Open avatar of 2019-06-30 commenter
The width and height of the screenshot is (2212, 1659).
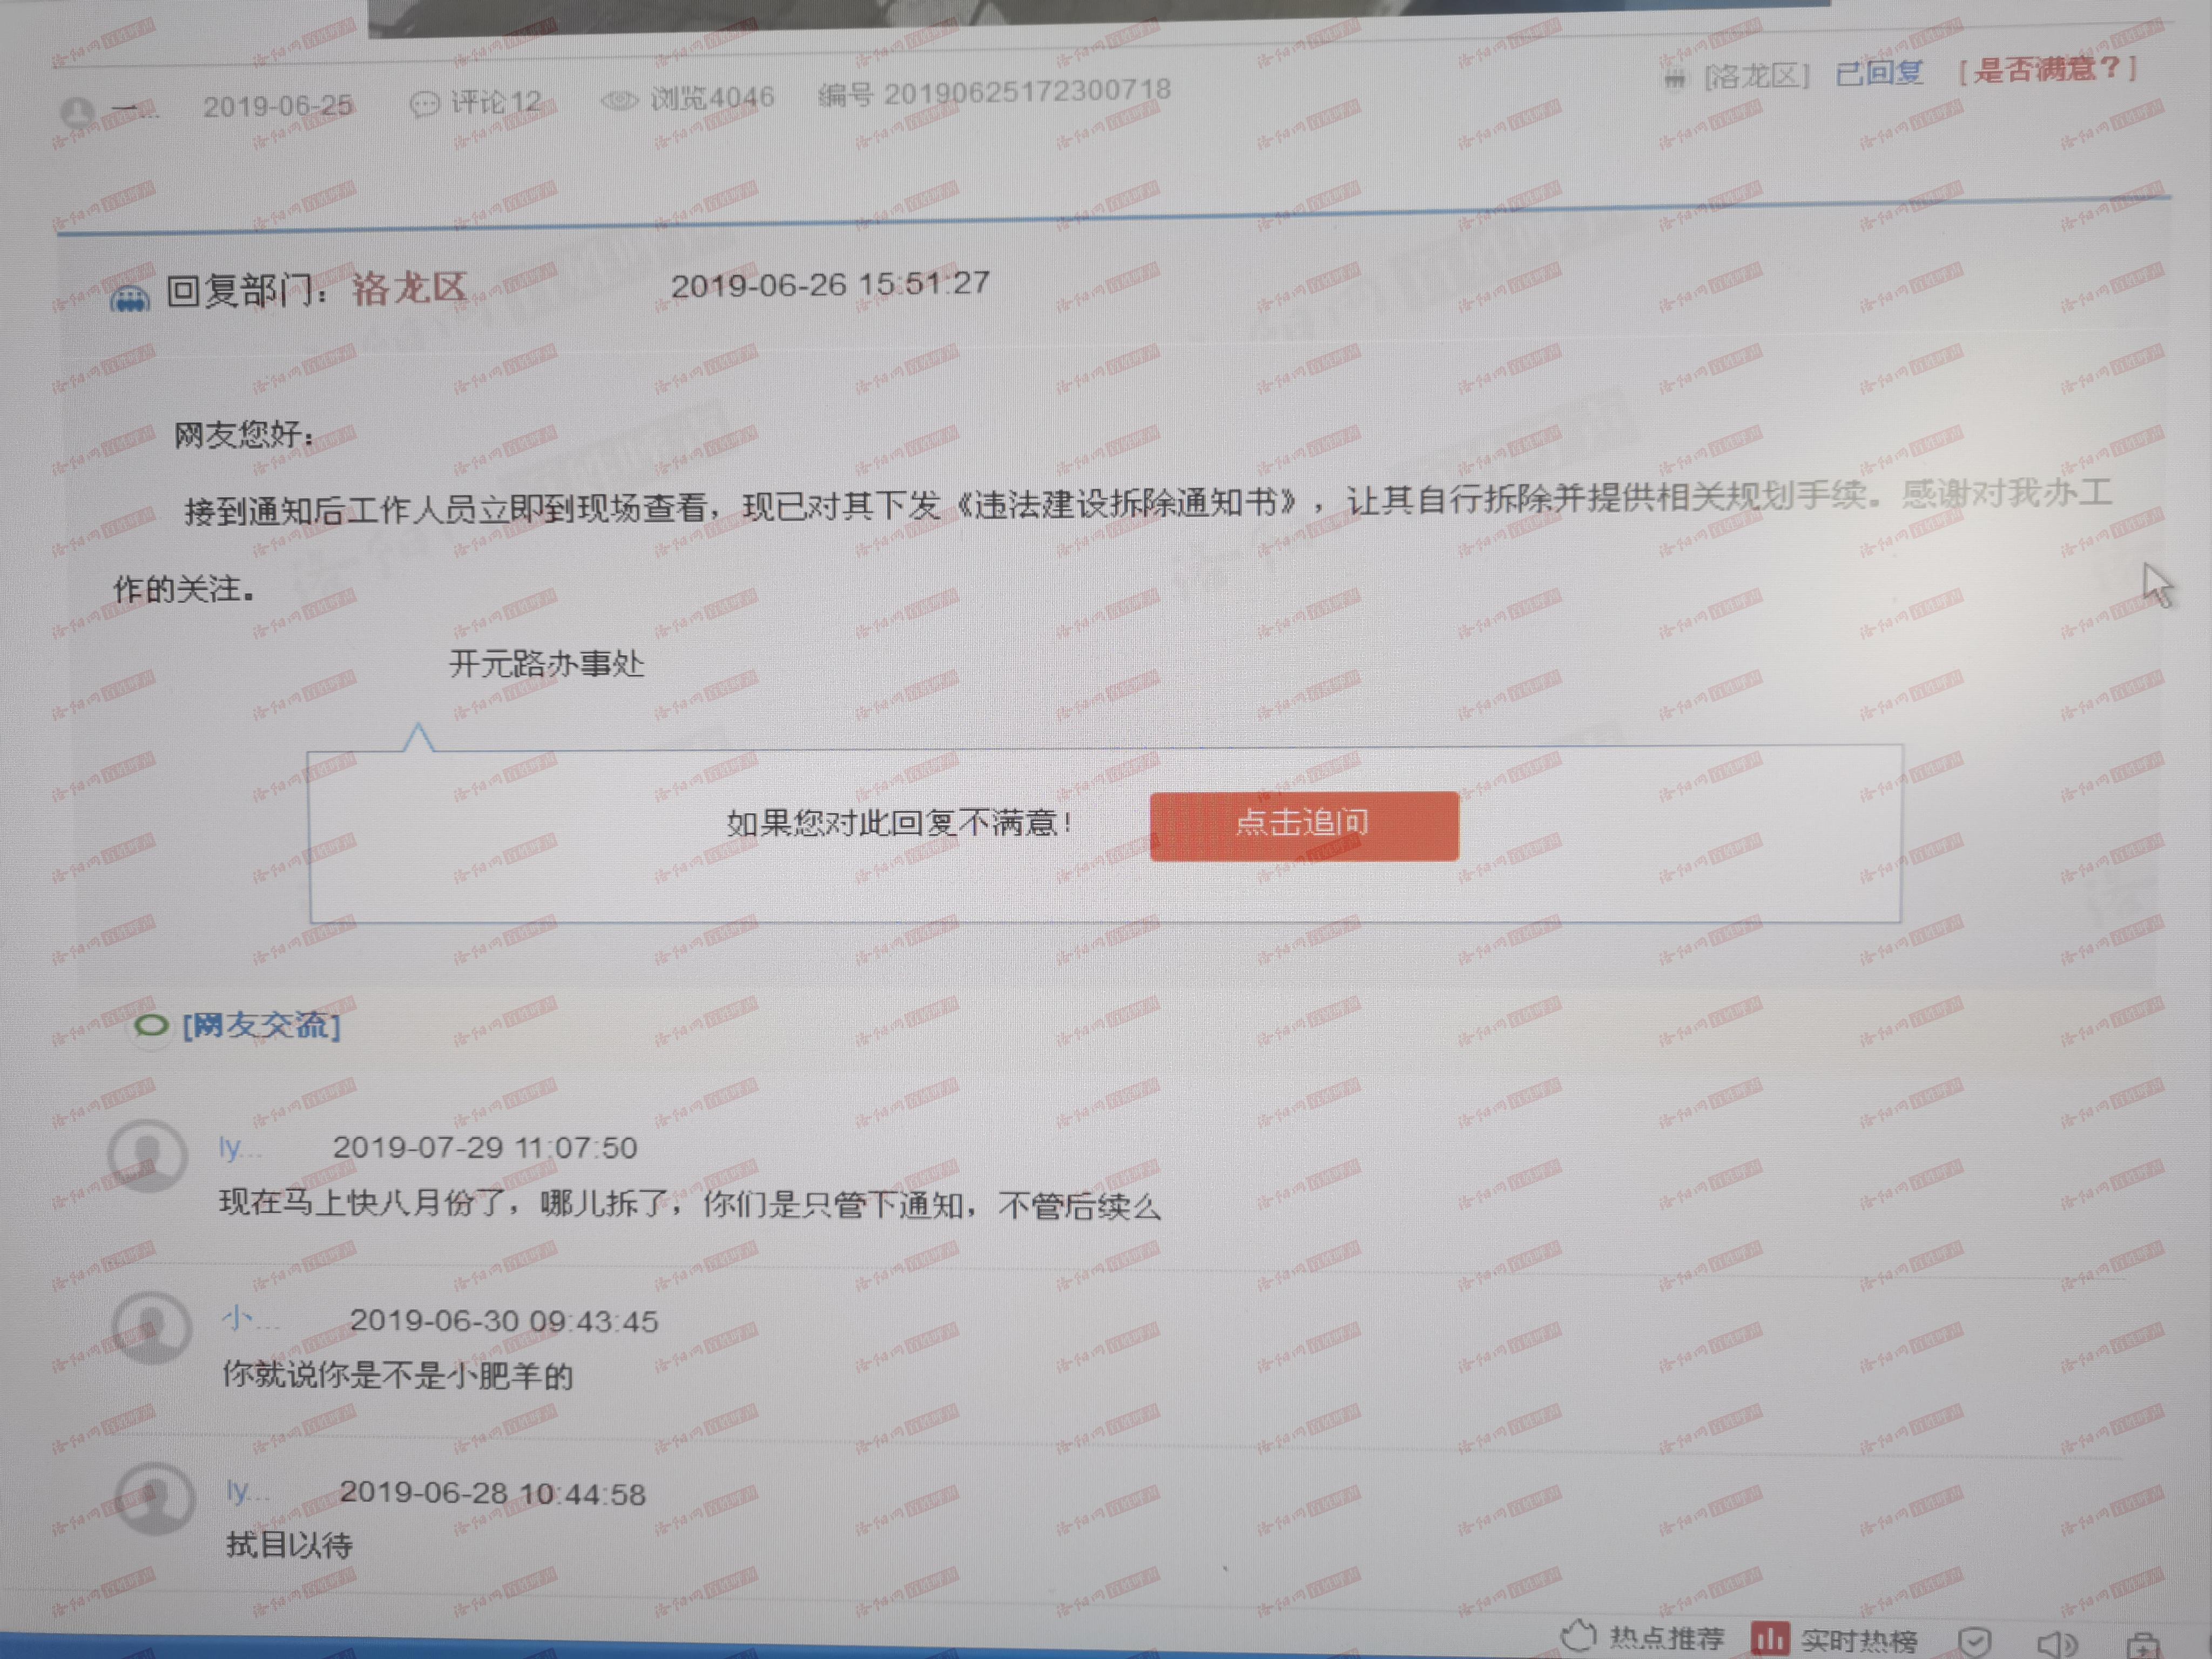click(151, 1328)
